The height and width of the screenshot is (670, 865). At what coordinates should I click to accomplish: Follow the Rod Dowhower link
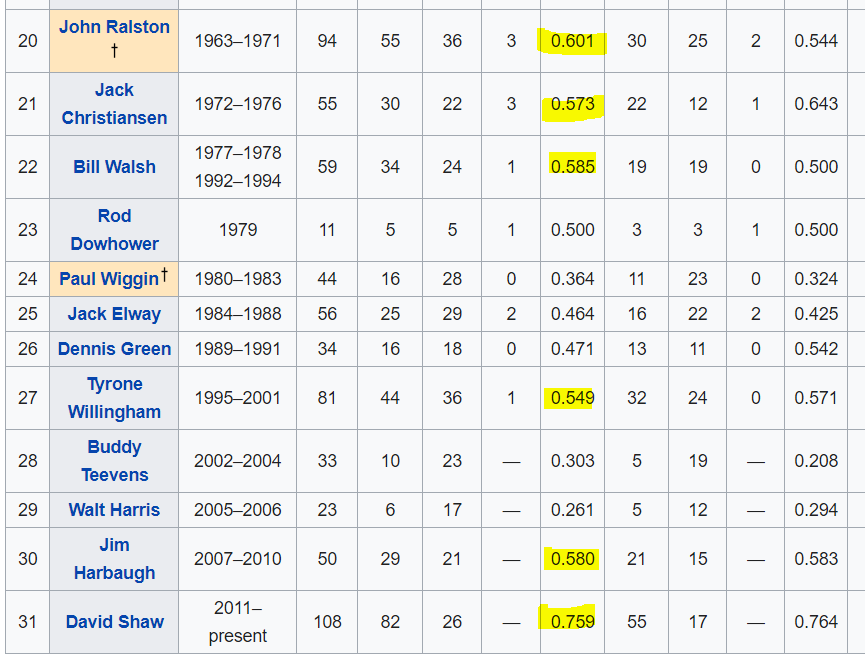[x=114, y=230]
